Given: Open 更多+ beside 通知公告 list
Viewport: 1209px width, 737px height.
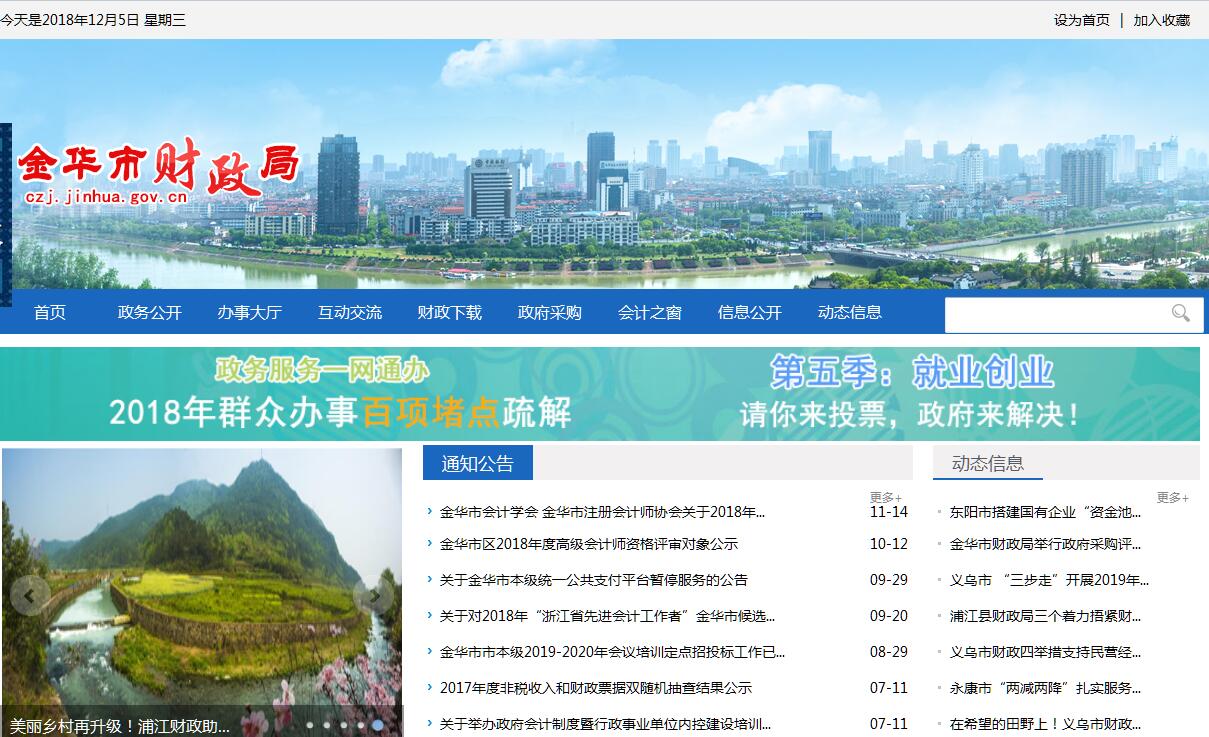Looking at the screenshot, I should [x=885, y=497].
